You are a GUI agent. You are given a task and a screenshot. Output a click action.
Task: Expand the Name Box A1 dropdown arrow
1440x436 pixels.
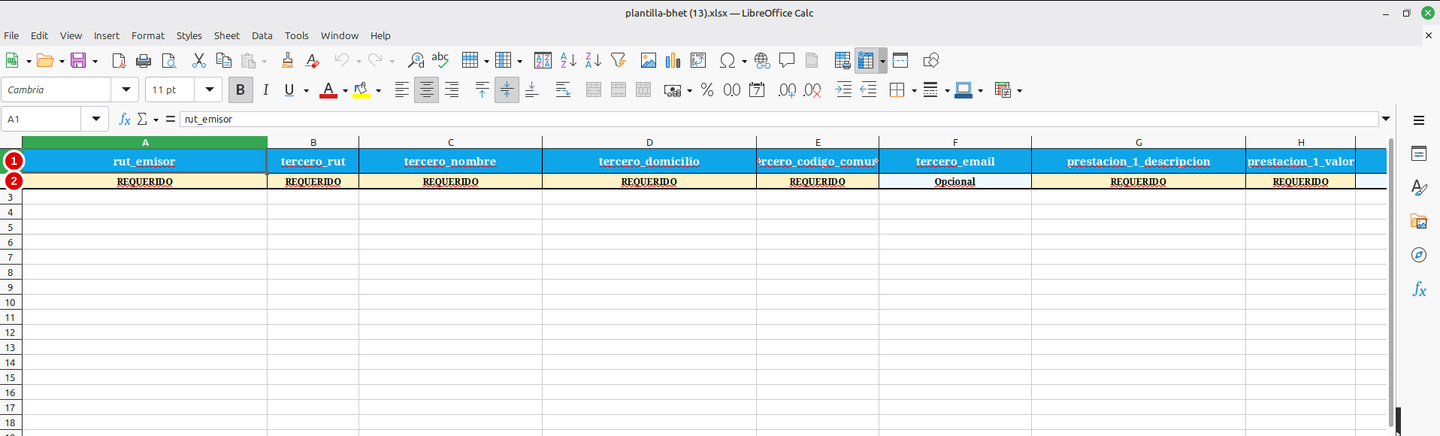click(x=96, y=119)
